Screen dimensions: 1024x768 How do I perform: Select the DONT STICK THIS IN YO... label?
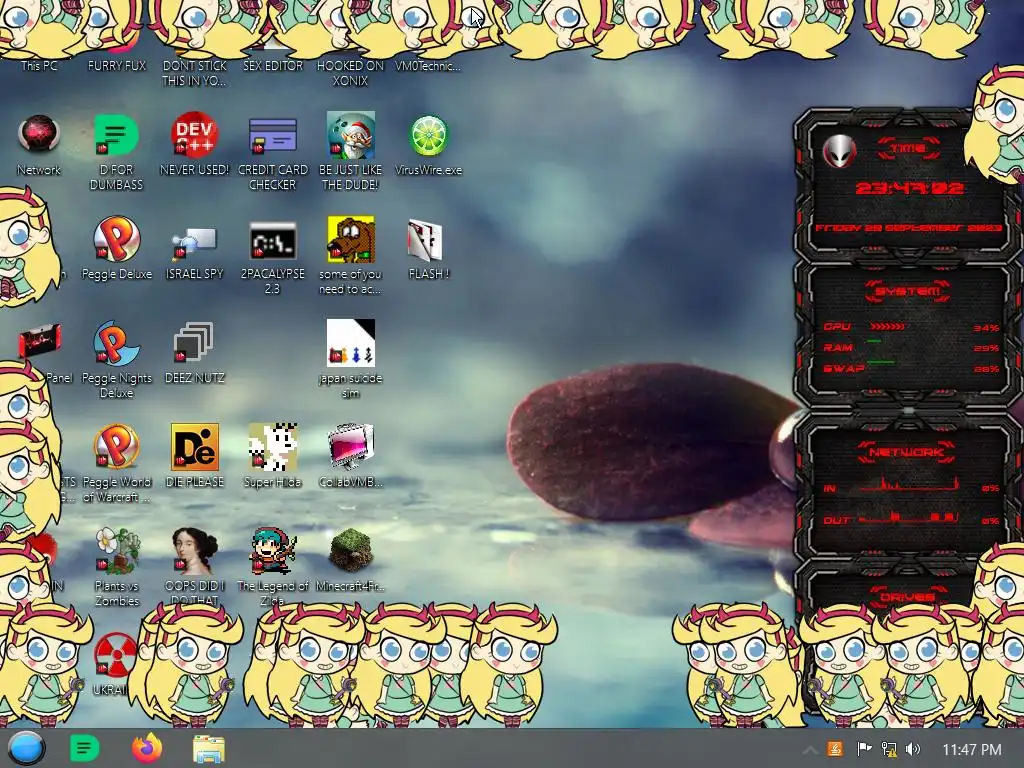195,73
